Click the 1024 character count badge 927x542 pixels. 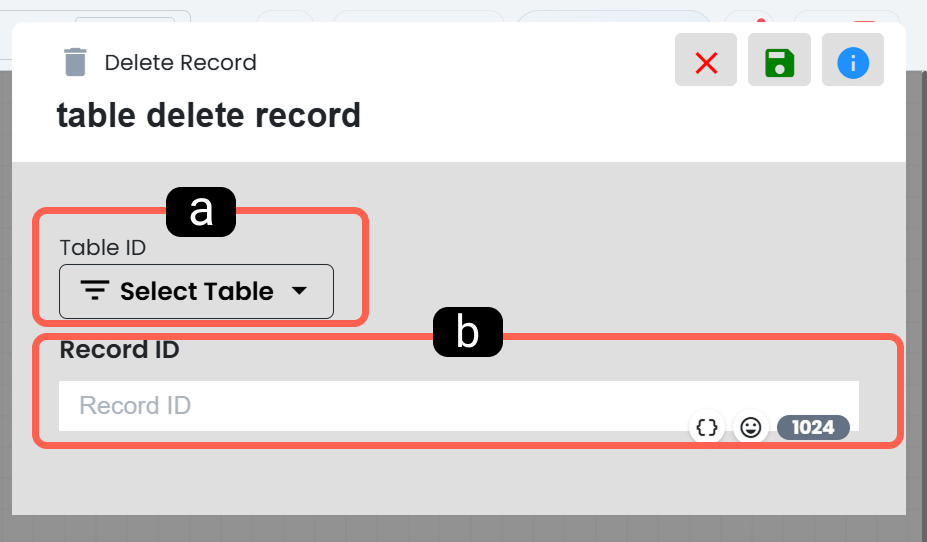click(x=813, y=427)
